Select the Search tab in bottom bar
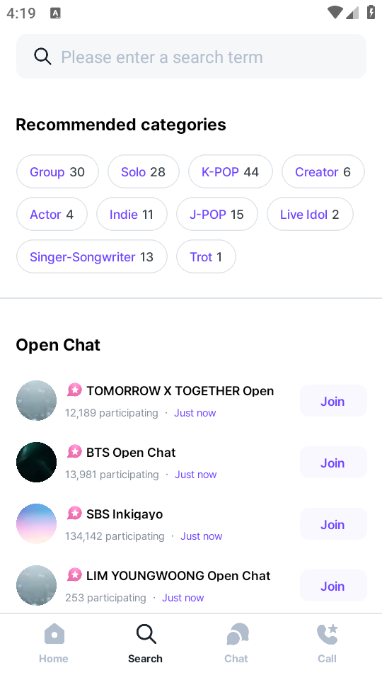The height and width of the screenshot is (680, 382). click(146, 644)
